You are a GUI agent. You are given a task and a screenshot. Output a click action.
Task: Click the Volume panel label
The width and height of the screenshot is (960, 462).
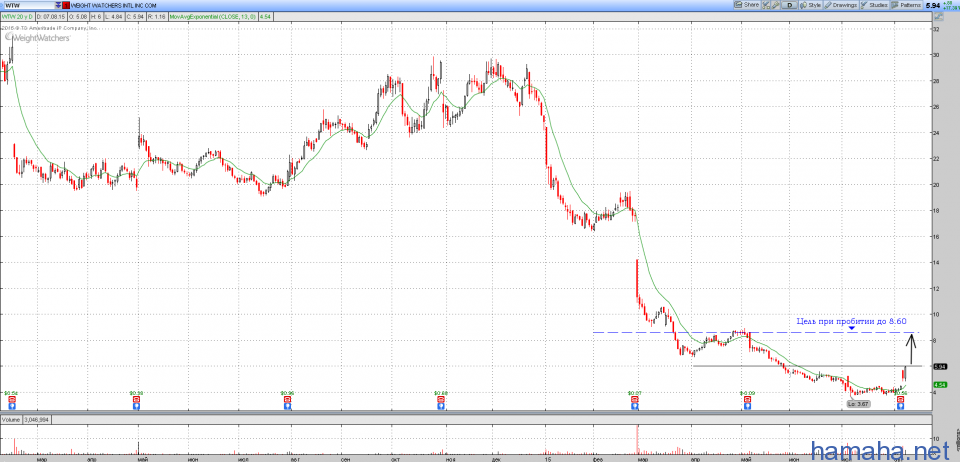click(x=11, y=420)
